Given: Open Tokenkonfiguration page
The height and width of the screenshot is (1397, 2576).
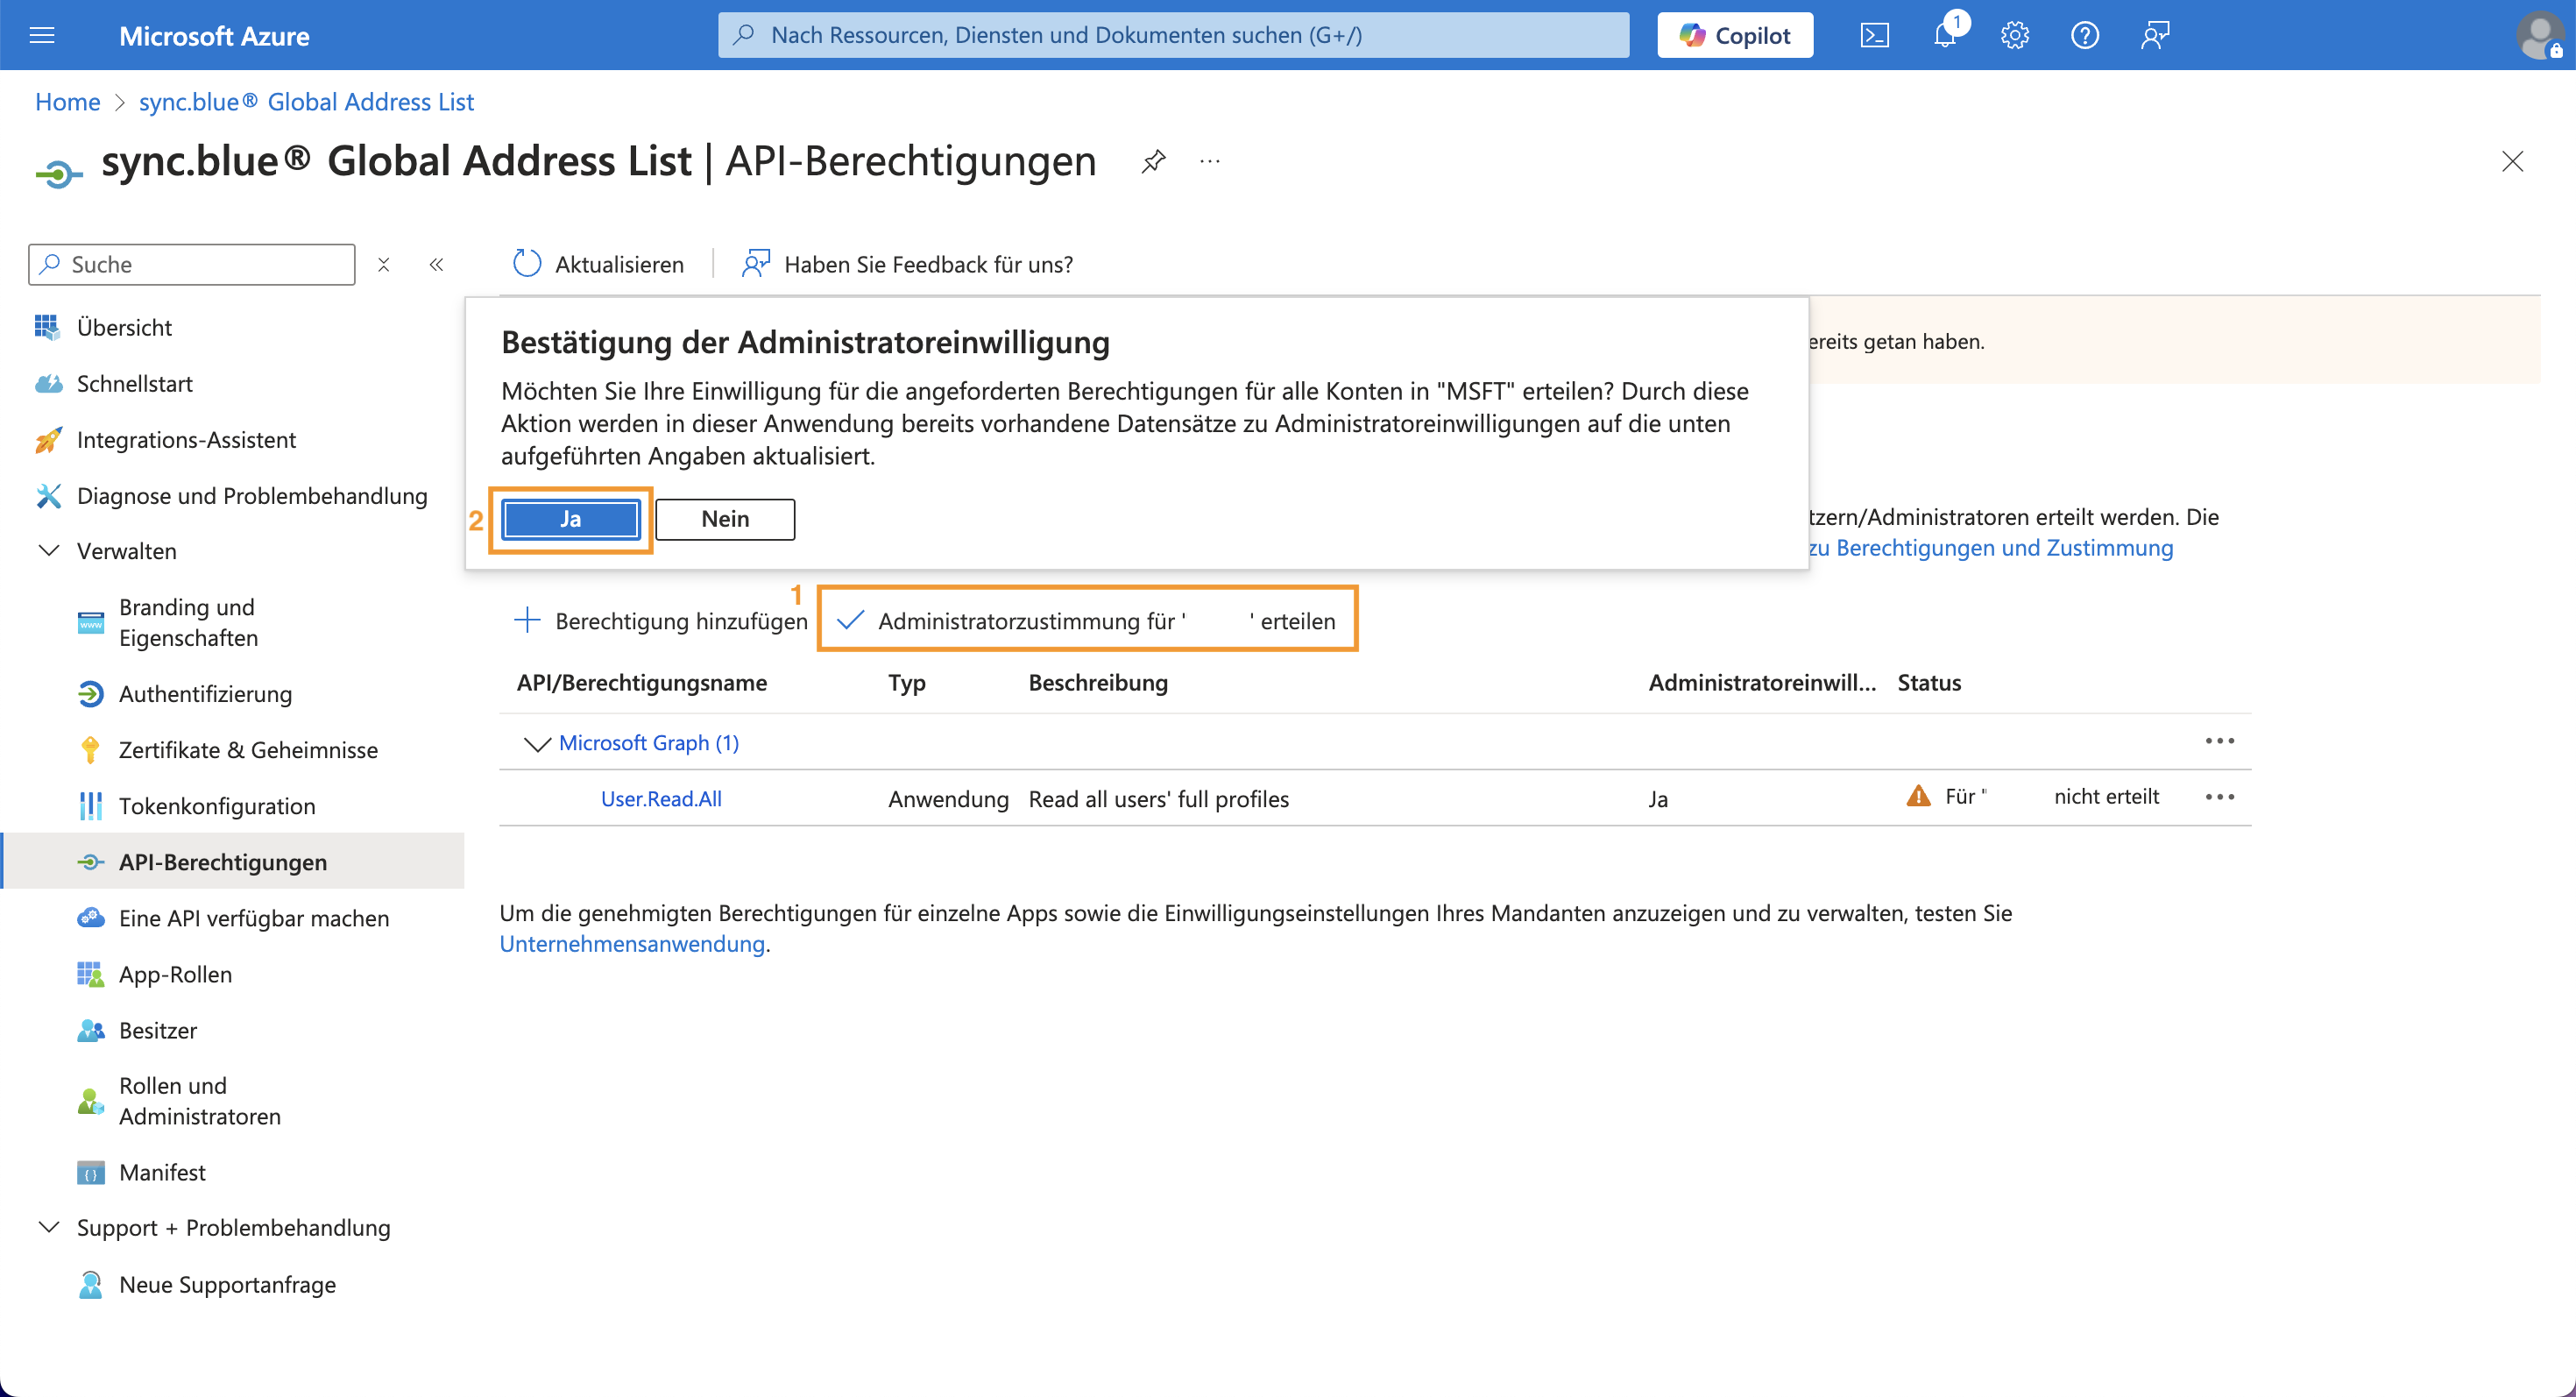Looking at the screenshot, I should (217, 805).
